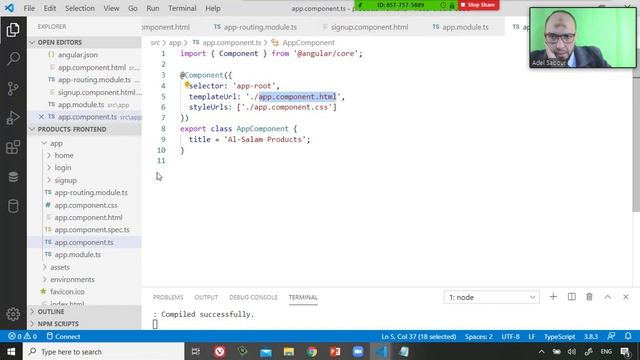Open the Source Control view
The height and width of the screenshot is (360, 640).
(13, 88)
